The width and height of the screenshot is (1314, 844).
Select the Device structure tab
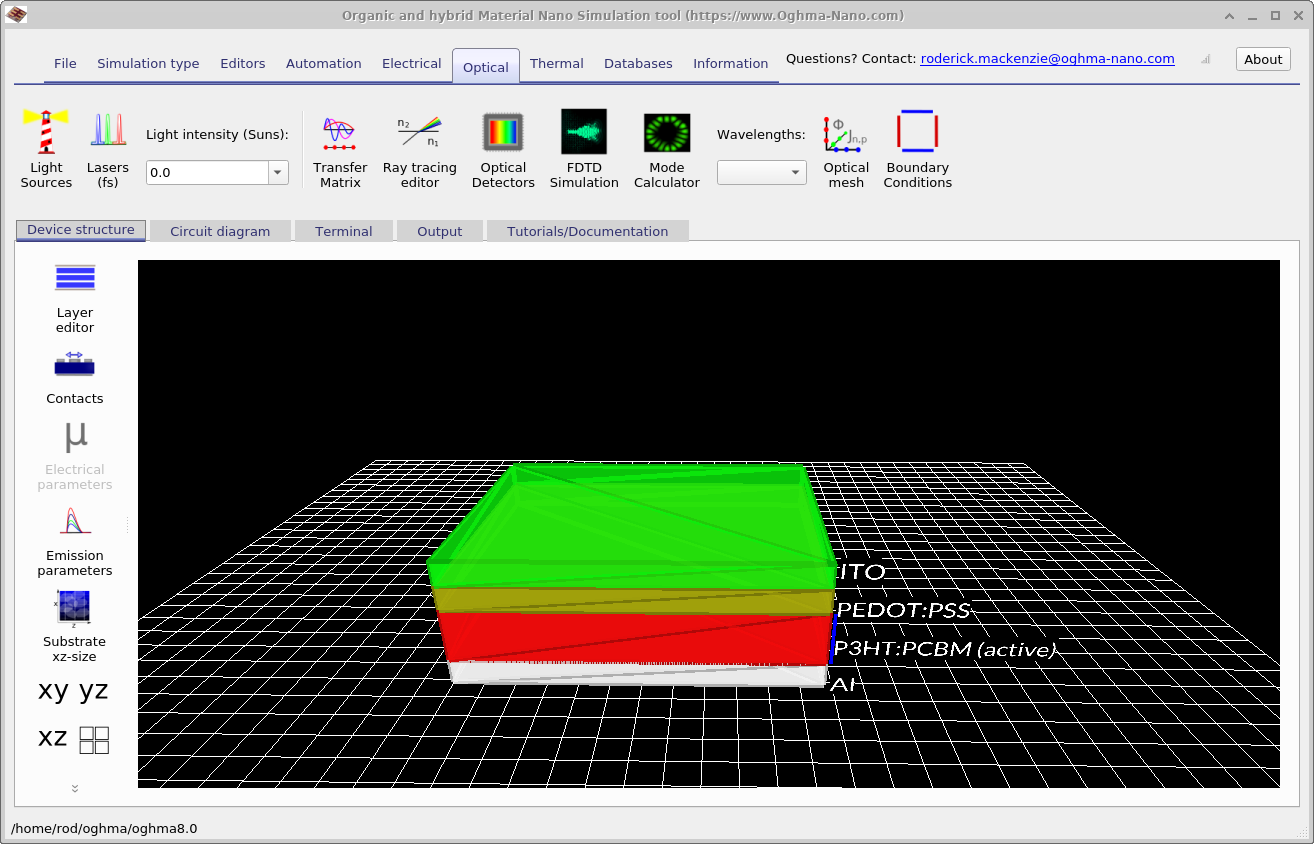point(81,230)
